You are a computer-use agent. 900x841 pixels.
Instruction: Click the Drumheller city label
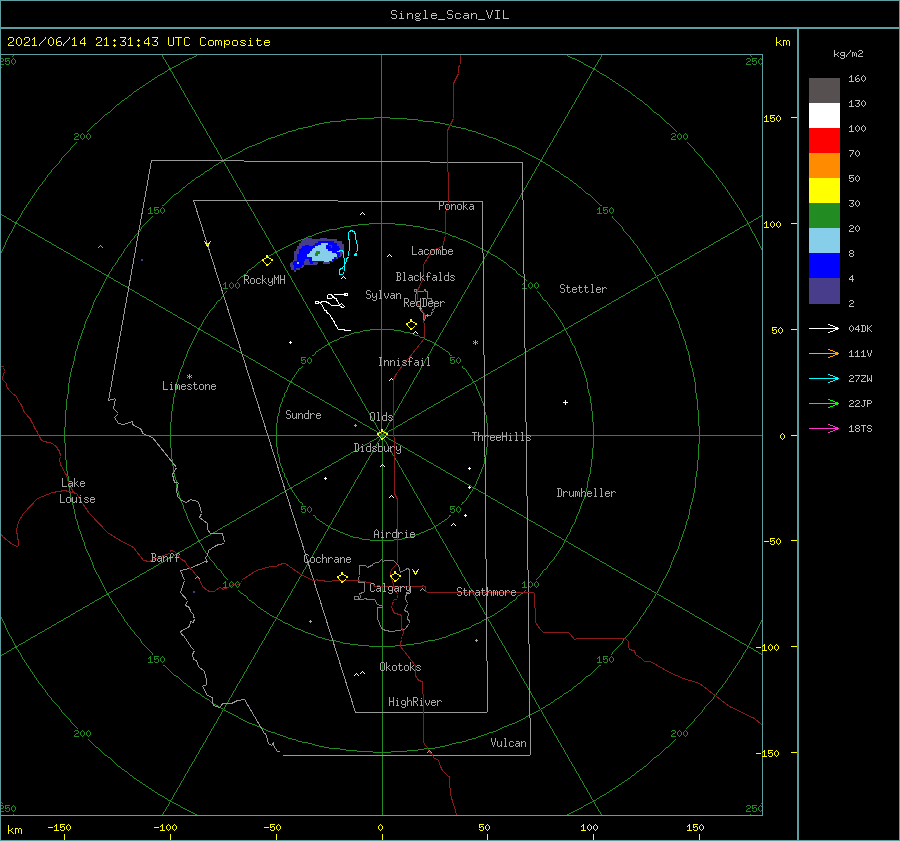[586, 493]
